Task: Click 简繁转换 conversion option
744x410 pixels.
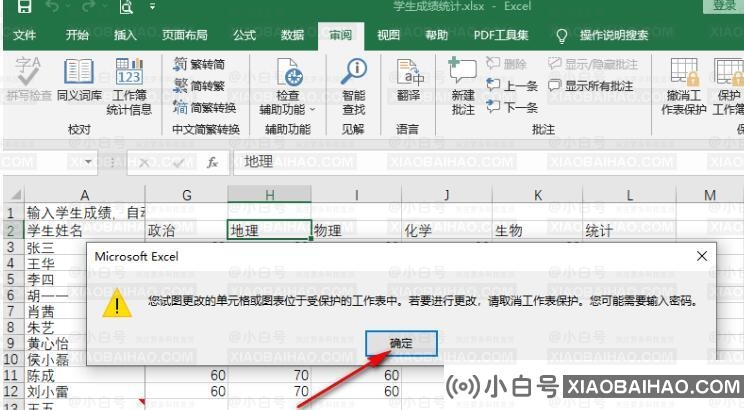Action: point(205,108)
